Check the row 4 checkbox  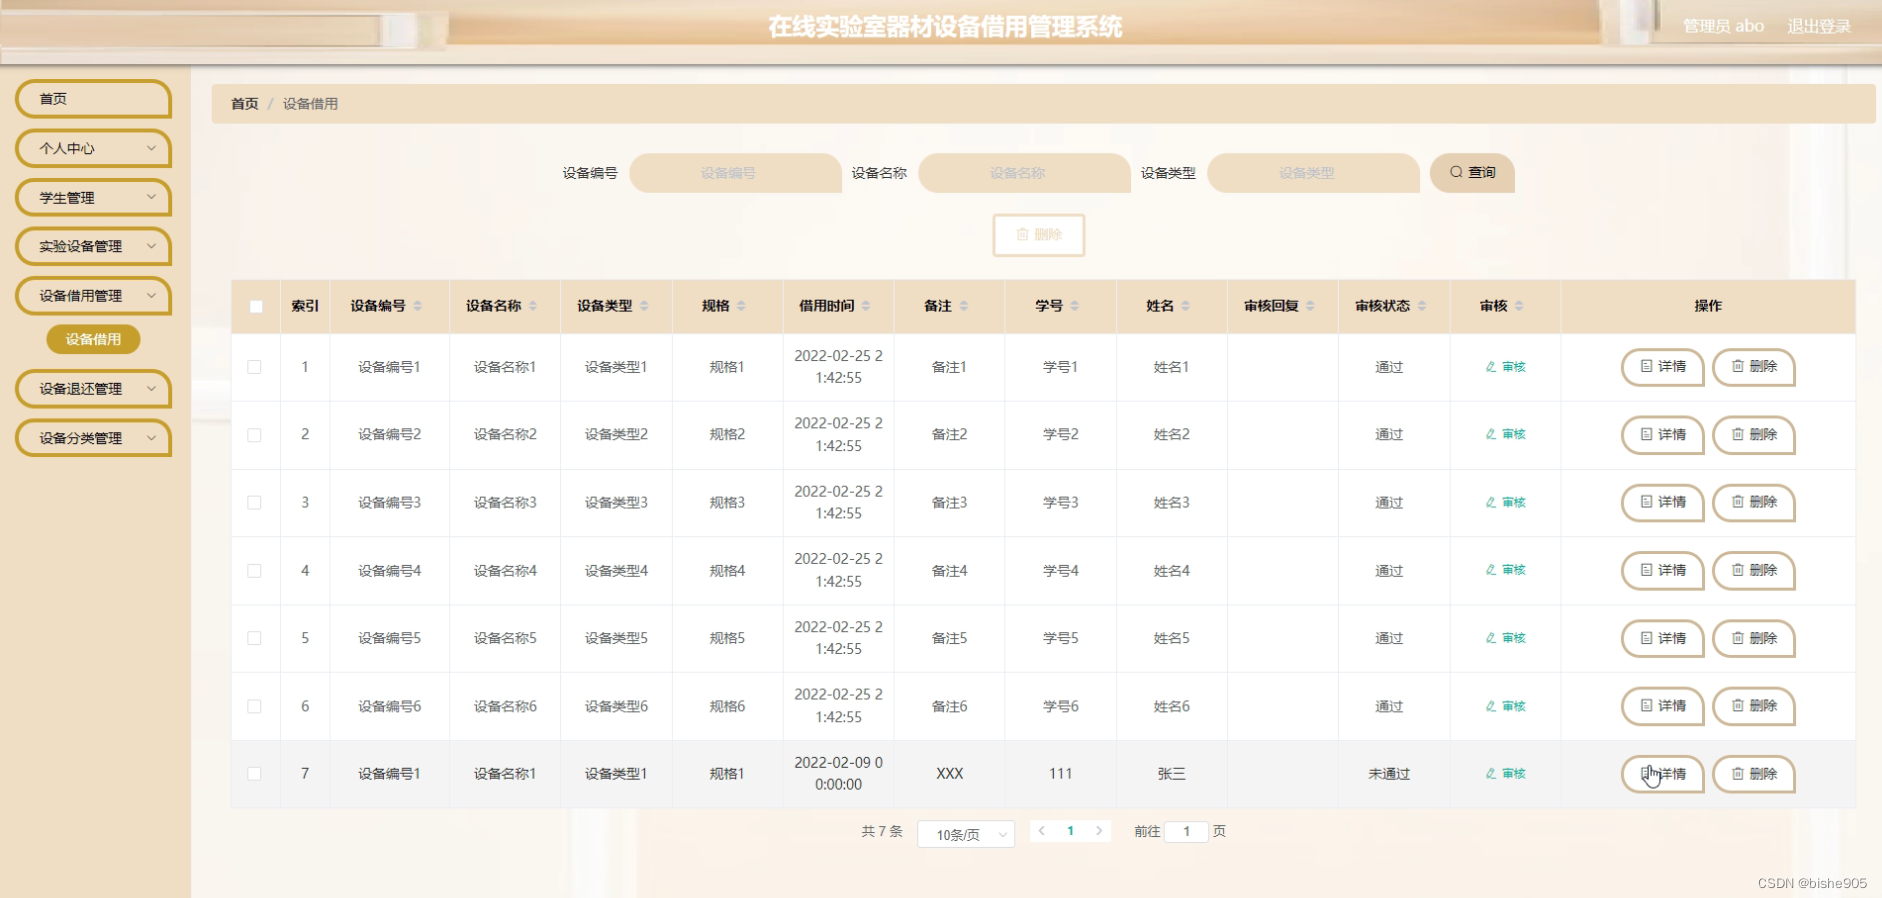click(254, 571)
